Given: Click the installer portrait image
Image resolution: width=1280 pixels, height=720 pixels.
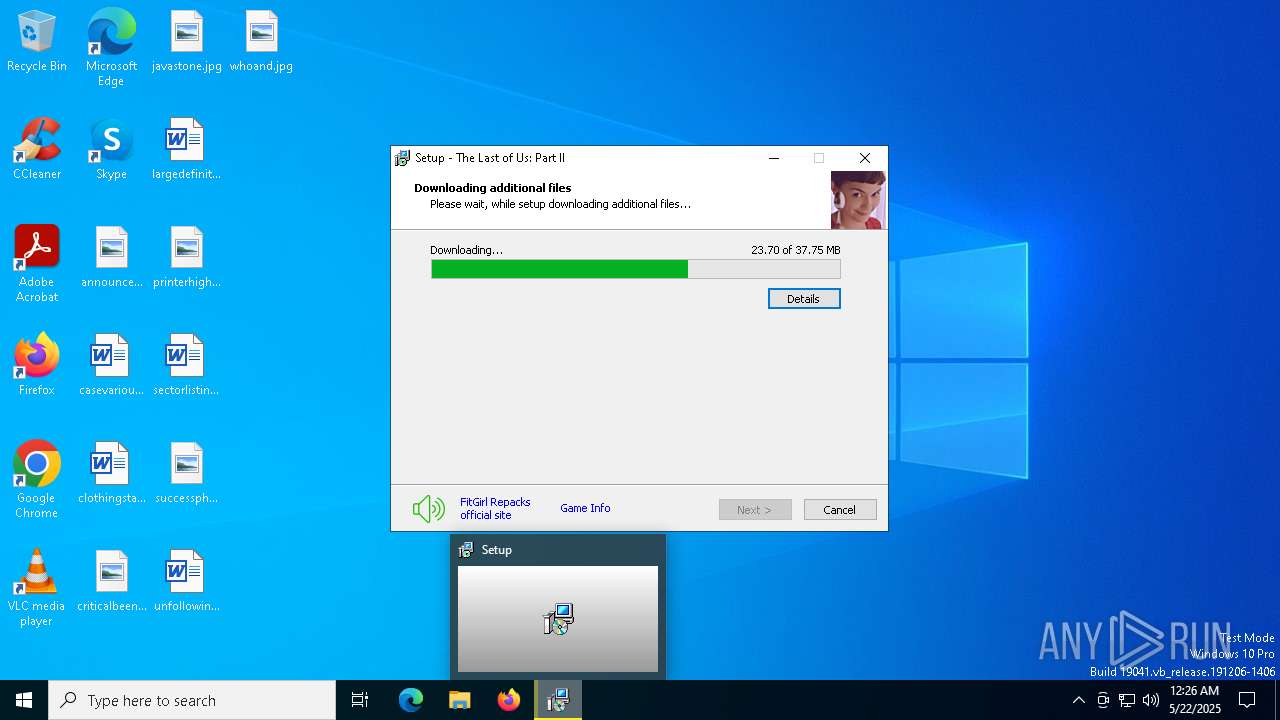Looking at the screenshot, I should coord(858,200).
